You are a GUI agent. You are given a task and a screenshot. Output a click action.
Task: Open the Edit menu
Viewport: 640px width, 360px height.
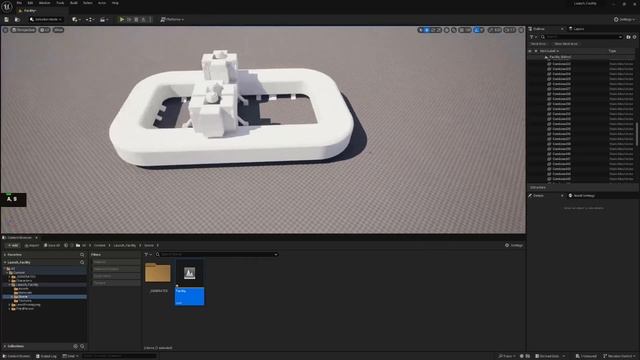tap(30, 3)
